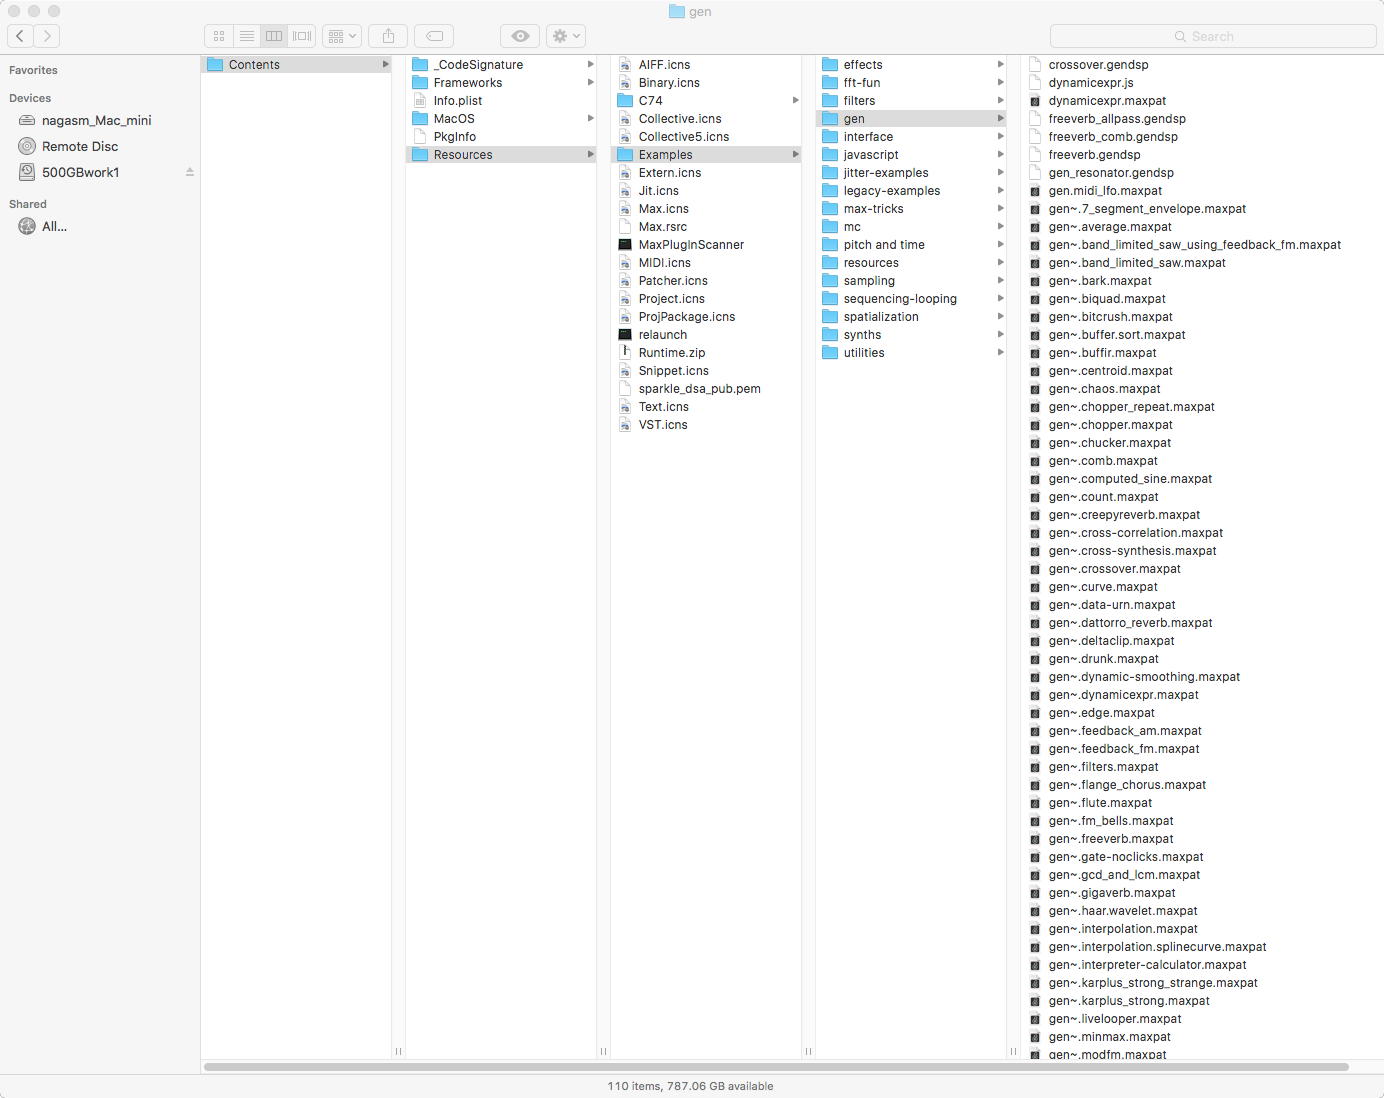
Task: Select gen~.biquad.maxpat patcher icon
Action: (1035, 298)
